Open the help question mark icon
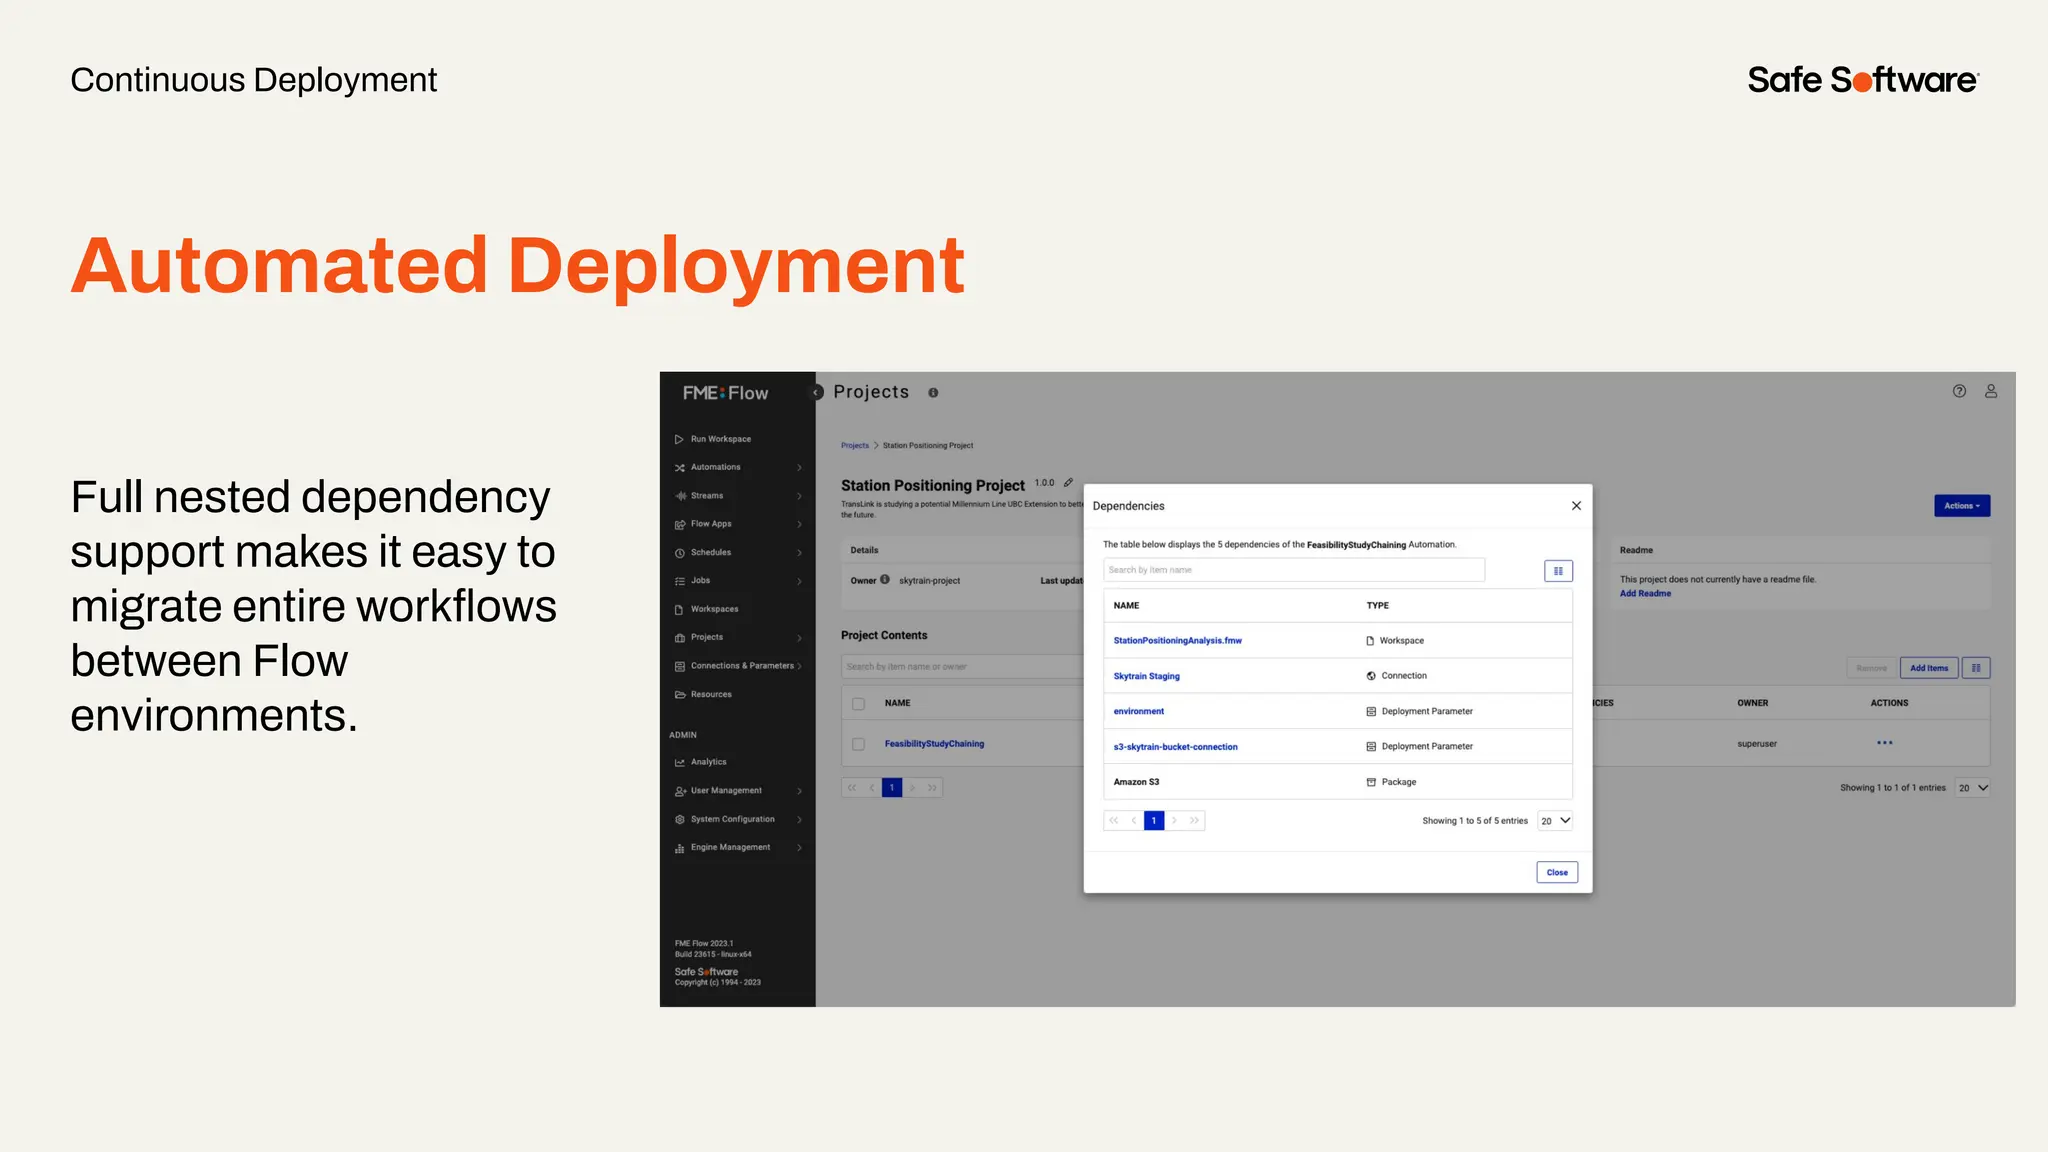 [1959, 391]
